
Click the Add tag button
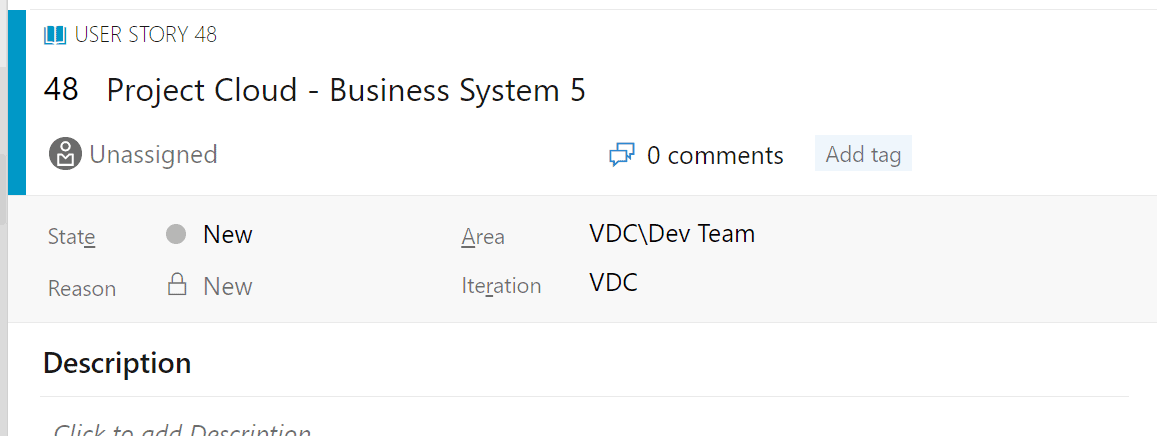pos(863,155)
